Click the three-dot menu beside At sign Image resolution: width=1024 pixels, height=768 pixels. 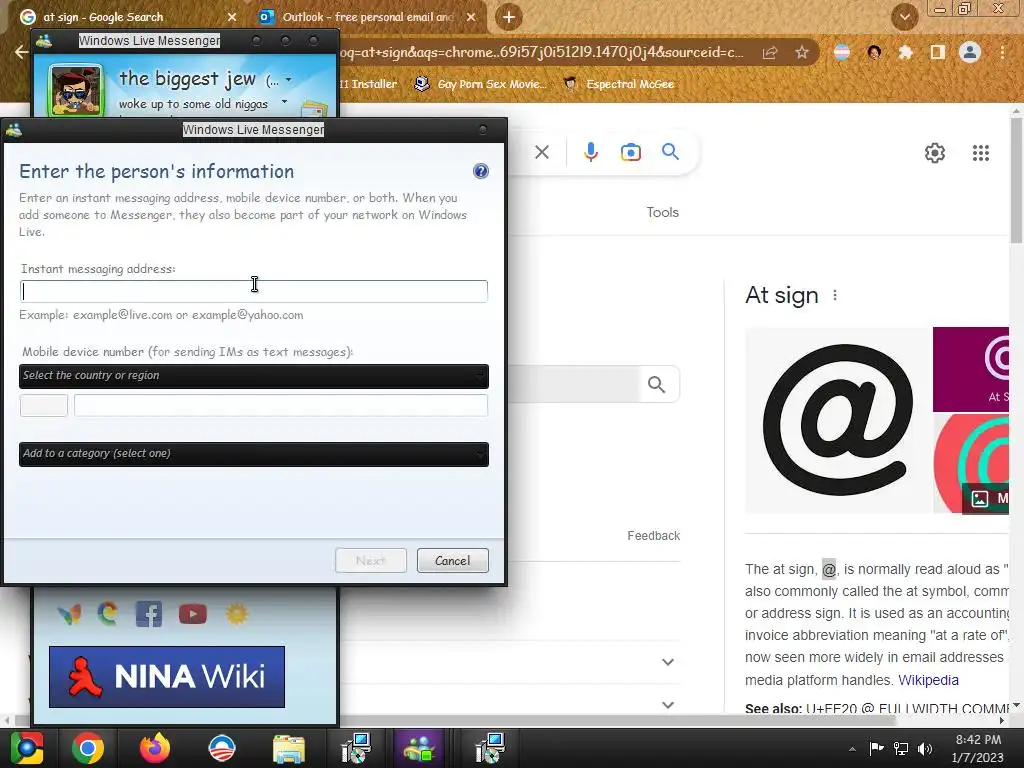(x=835, y=295)
